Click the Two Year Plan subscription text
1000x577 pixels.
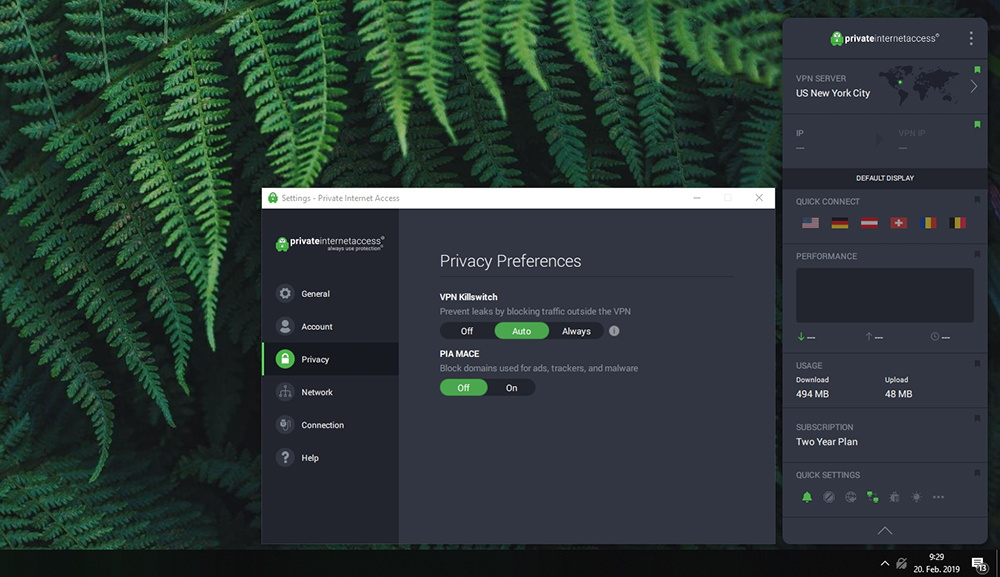point(827,442)
